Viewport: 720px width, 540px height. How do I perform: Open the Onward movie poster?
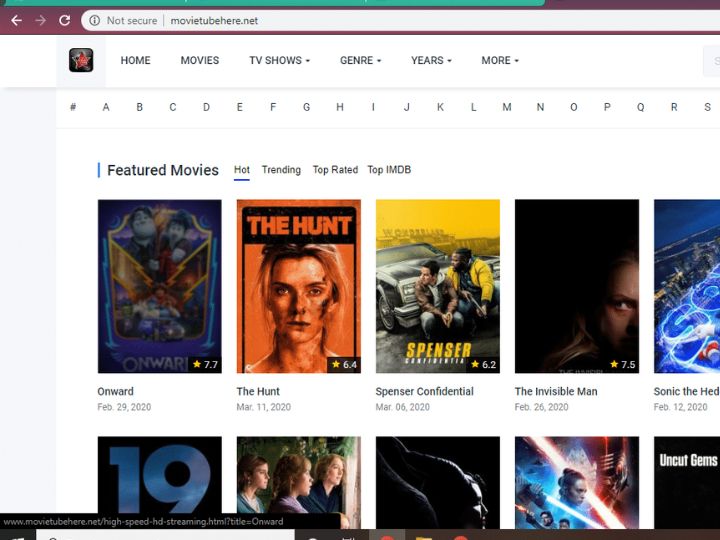tap(160, 286)
